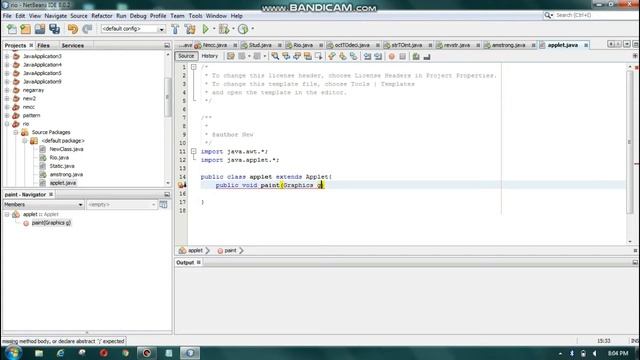The height and width of the screenshot is (360, 640).
Task: Open the default config dropdown
Action: tap(161, 29)
